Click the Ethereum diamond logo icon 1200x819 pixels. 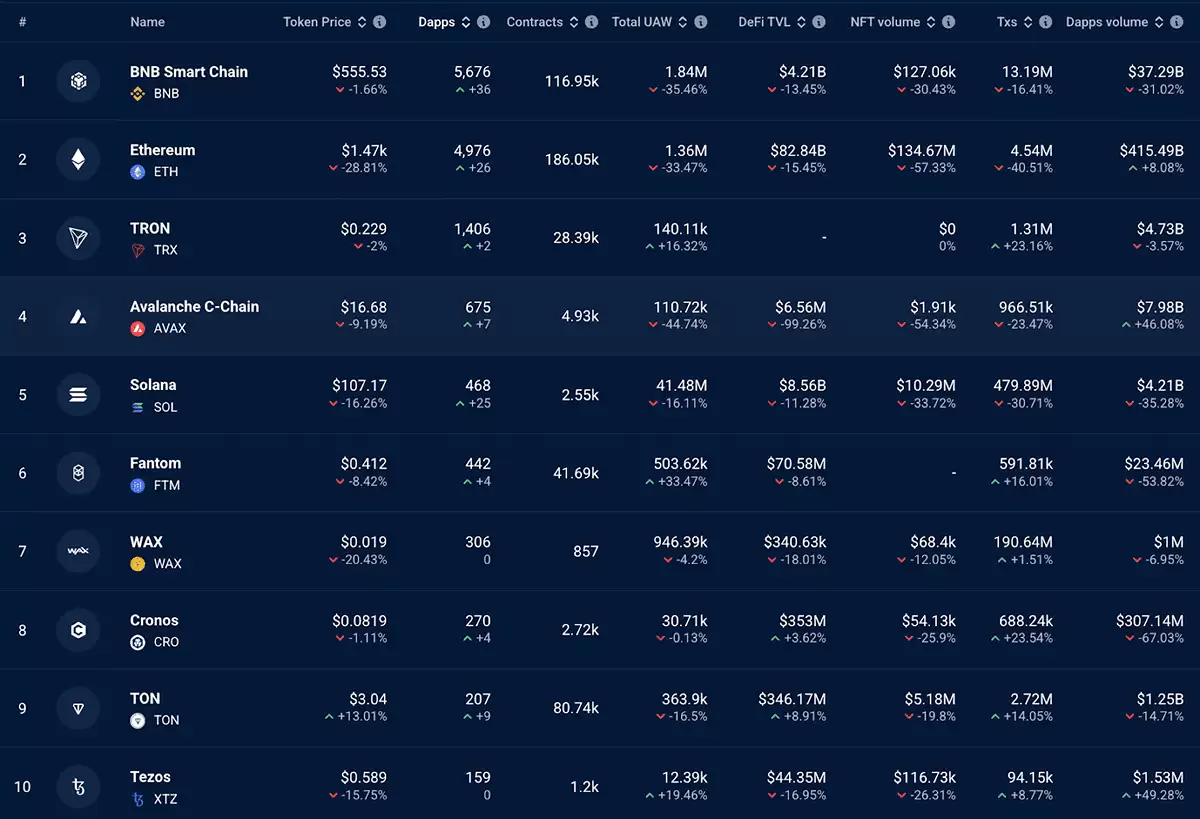point(78,159)
